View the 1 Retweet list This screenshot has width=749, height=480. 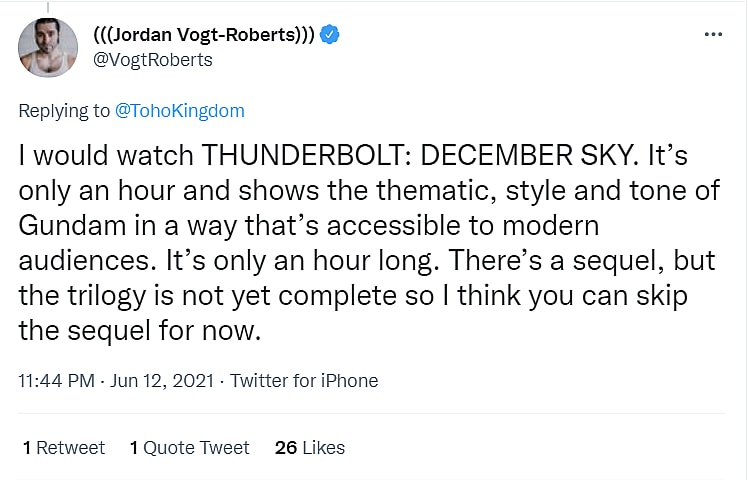(63, 448)
